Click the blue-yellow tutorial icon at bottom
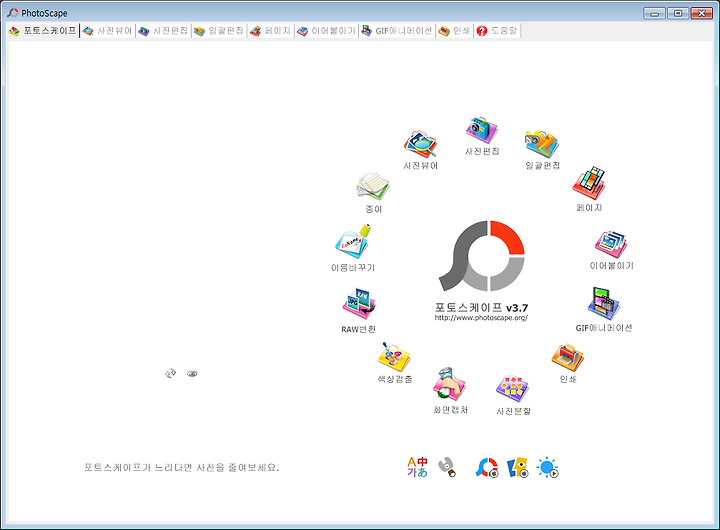 518,468
